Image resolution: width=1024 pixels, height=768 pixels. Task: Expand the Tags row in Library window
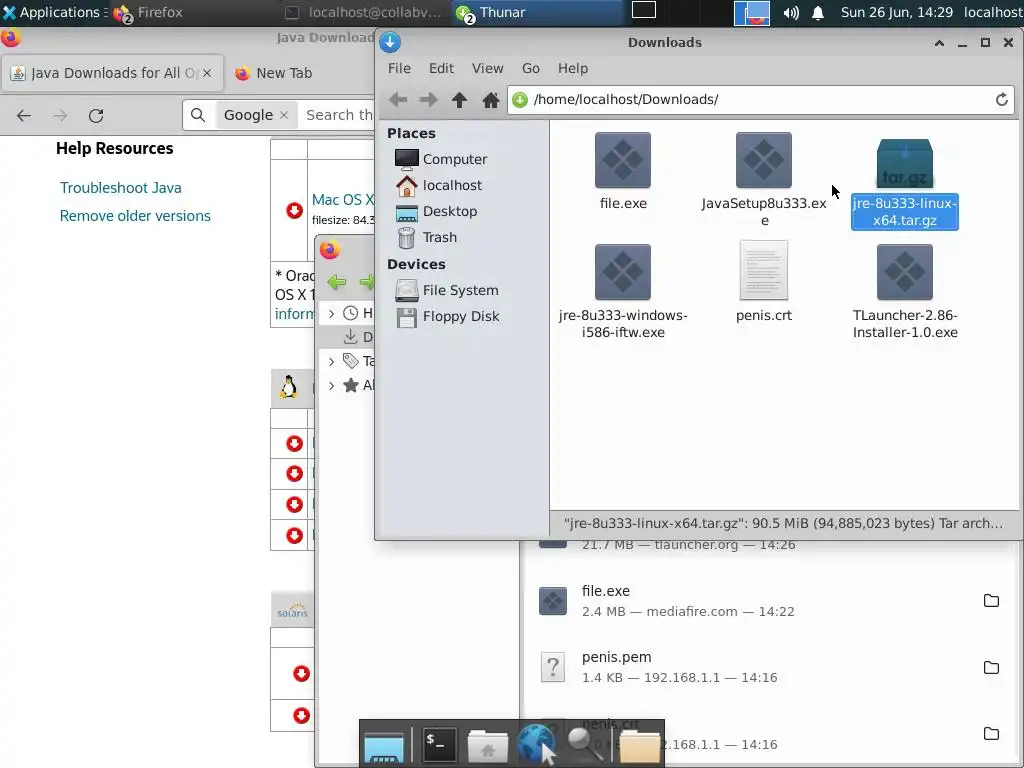click(x=332, y=361)
